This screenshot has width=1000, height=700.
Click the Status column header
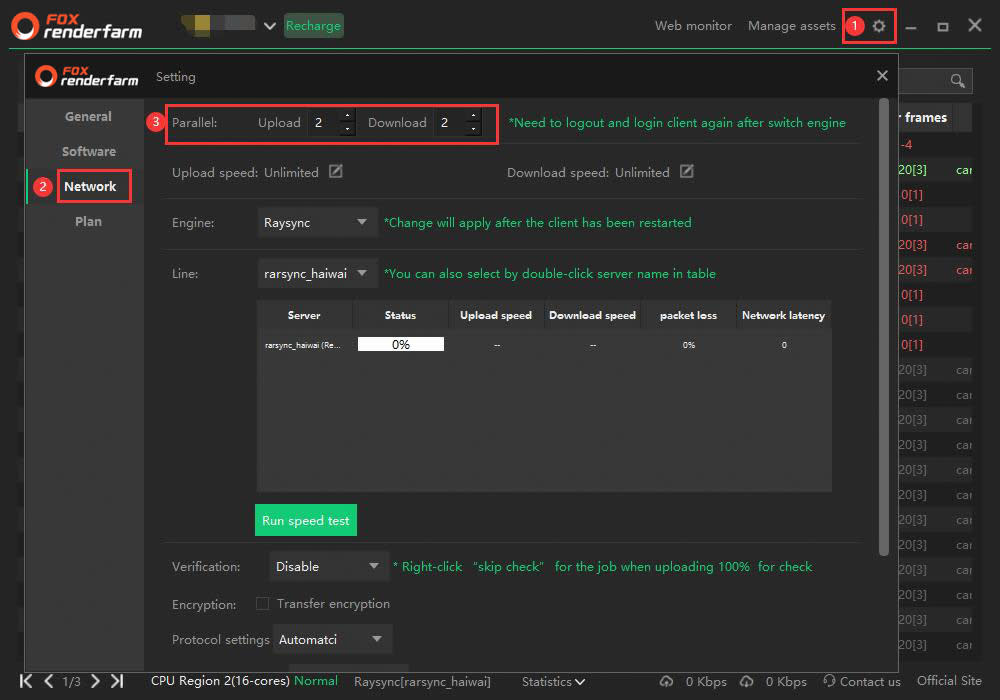(x=400, y=315)
